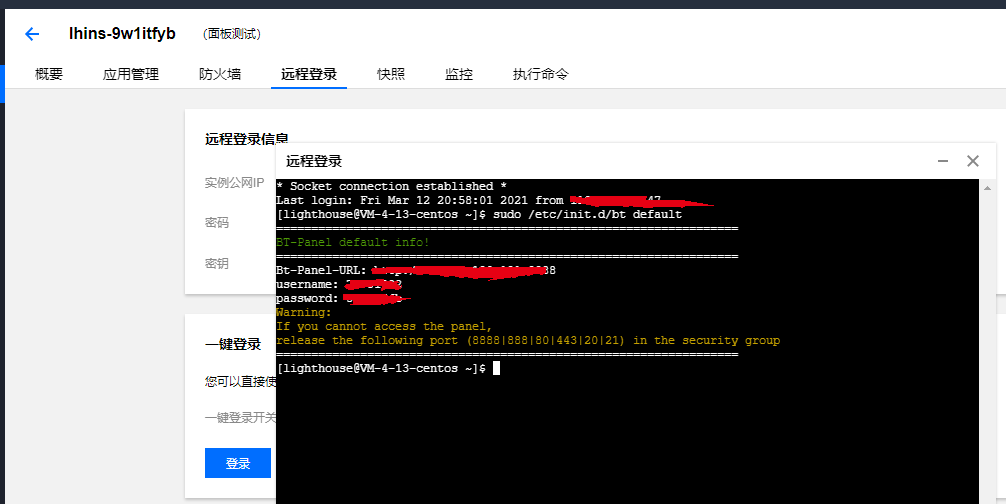Click the 'sudo /etc/init.d/bt default' command line
The image size is (1006, 504).
479,215
